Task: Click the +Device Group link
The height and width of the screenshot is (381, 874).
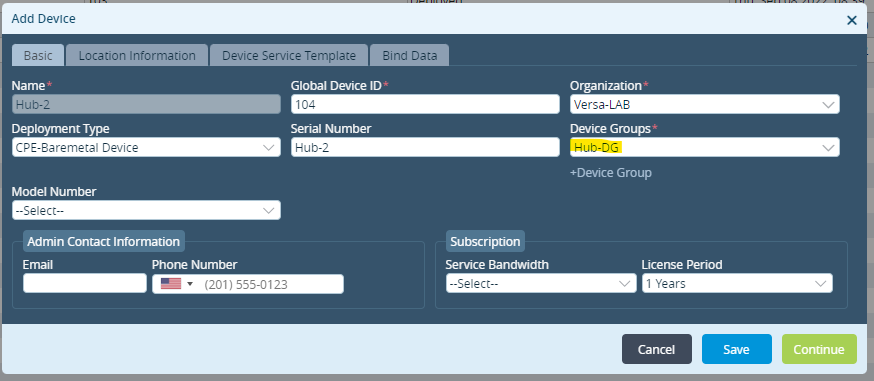Action: point(610,173)
